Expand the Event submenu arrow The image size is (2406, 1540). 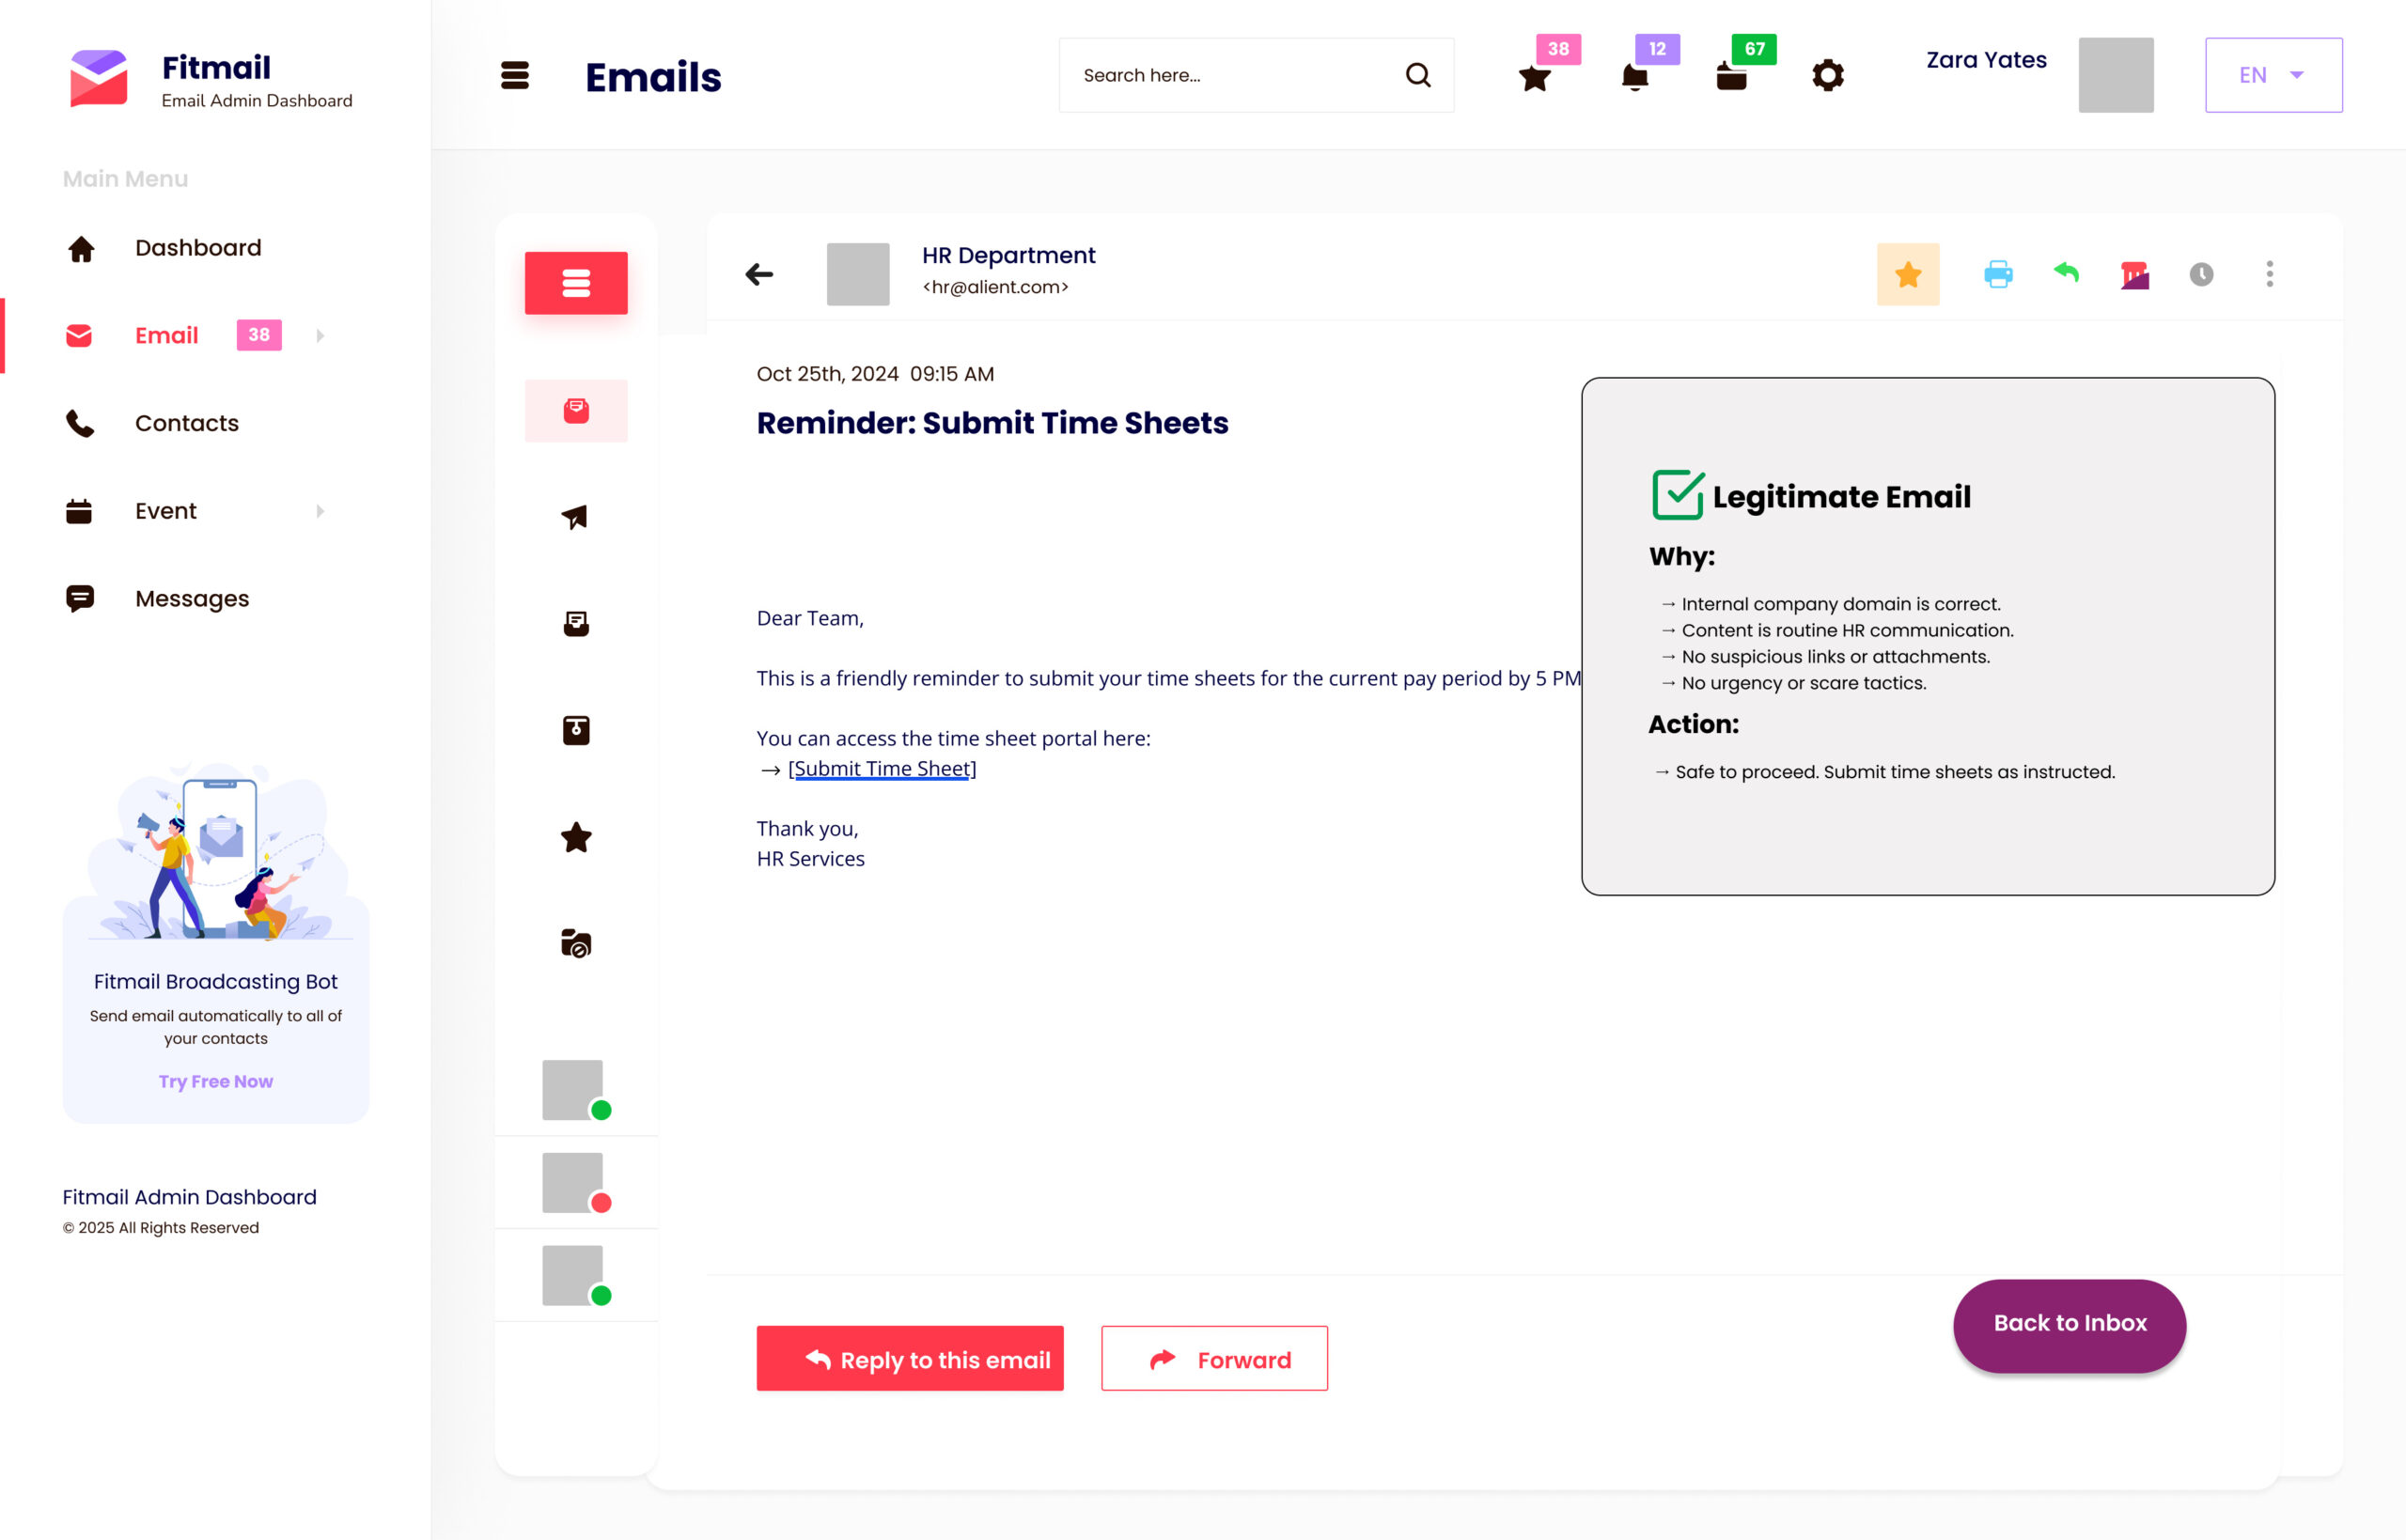tap(320, 511)
